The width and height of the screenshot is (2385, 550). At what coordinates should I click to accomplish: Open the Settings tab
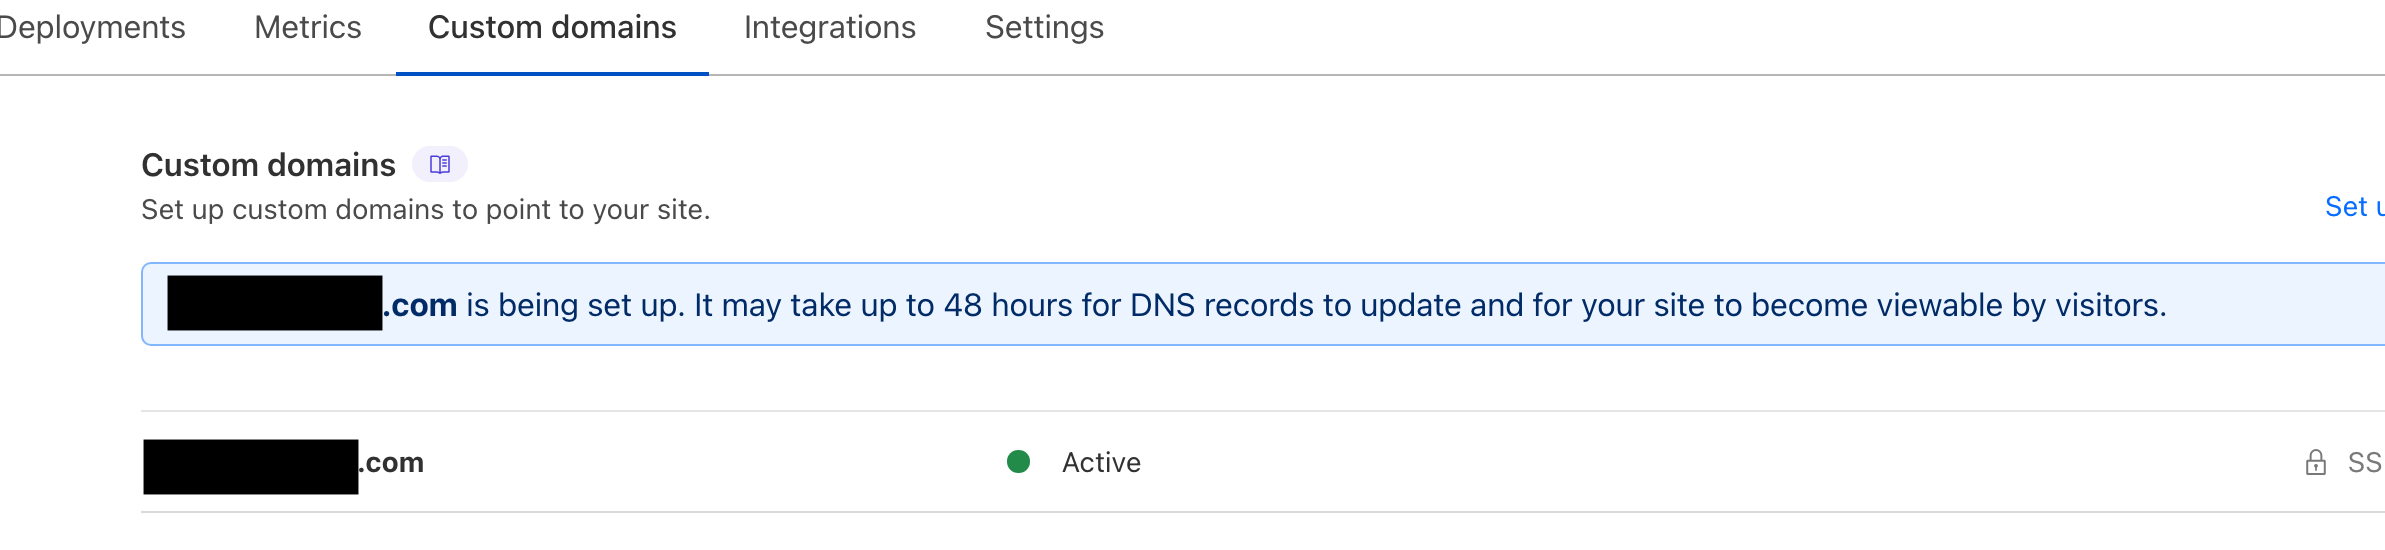coord(1044,28)
